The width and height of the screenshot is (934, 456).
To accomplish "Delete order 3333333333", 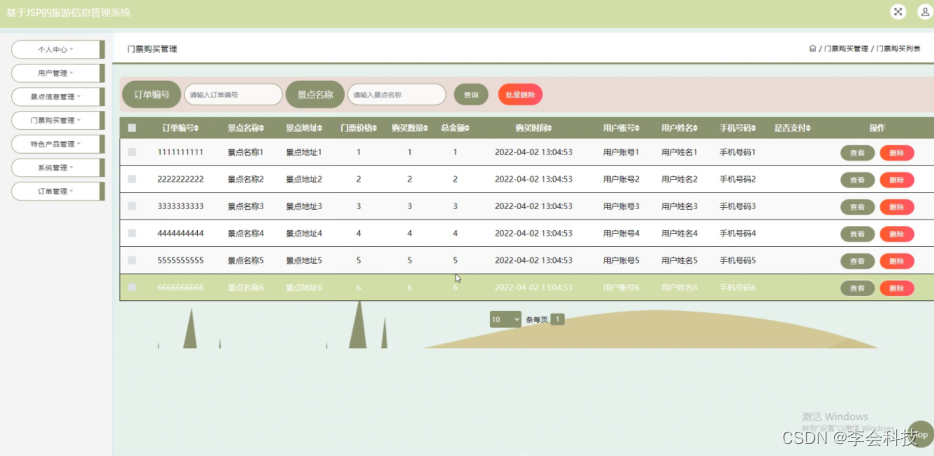I will pos(896,207).
